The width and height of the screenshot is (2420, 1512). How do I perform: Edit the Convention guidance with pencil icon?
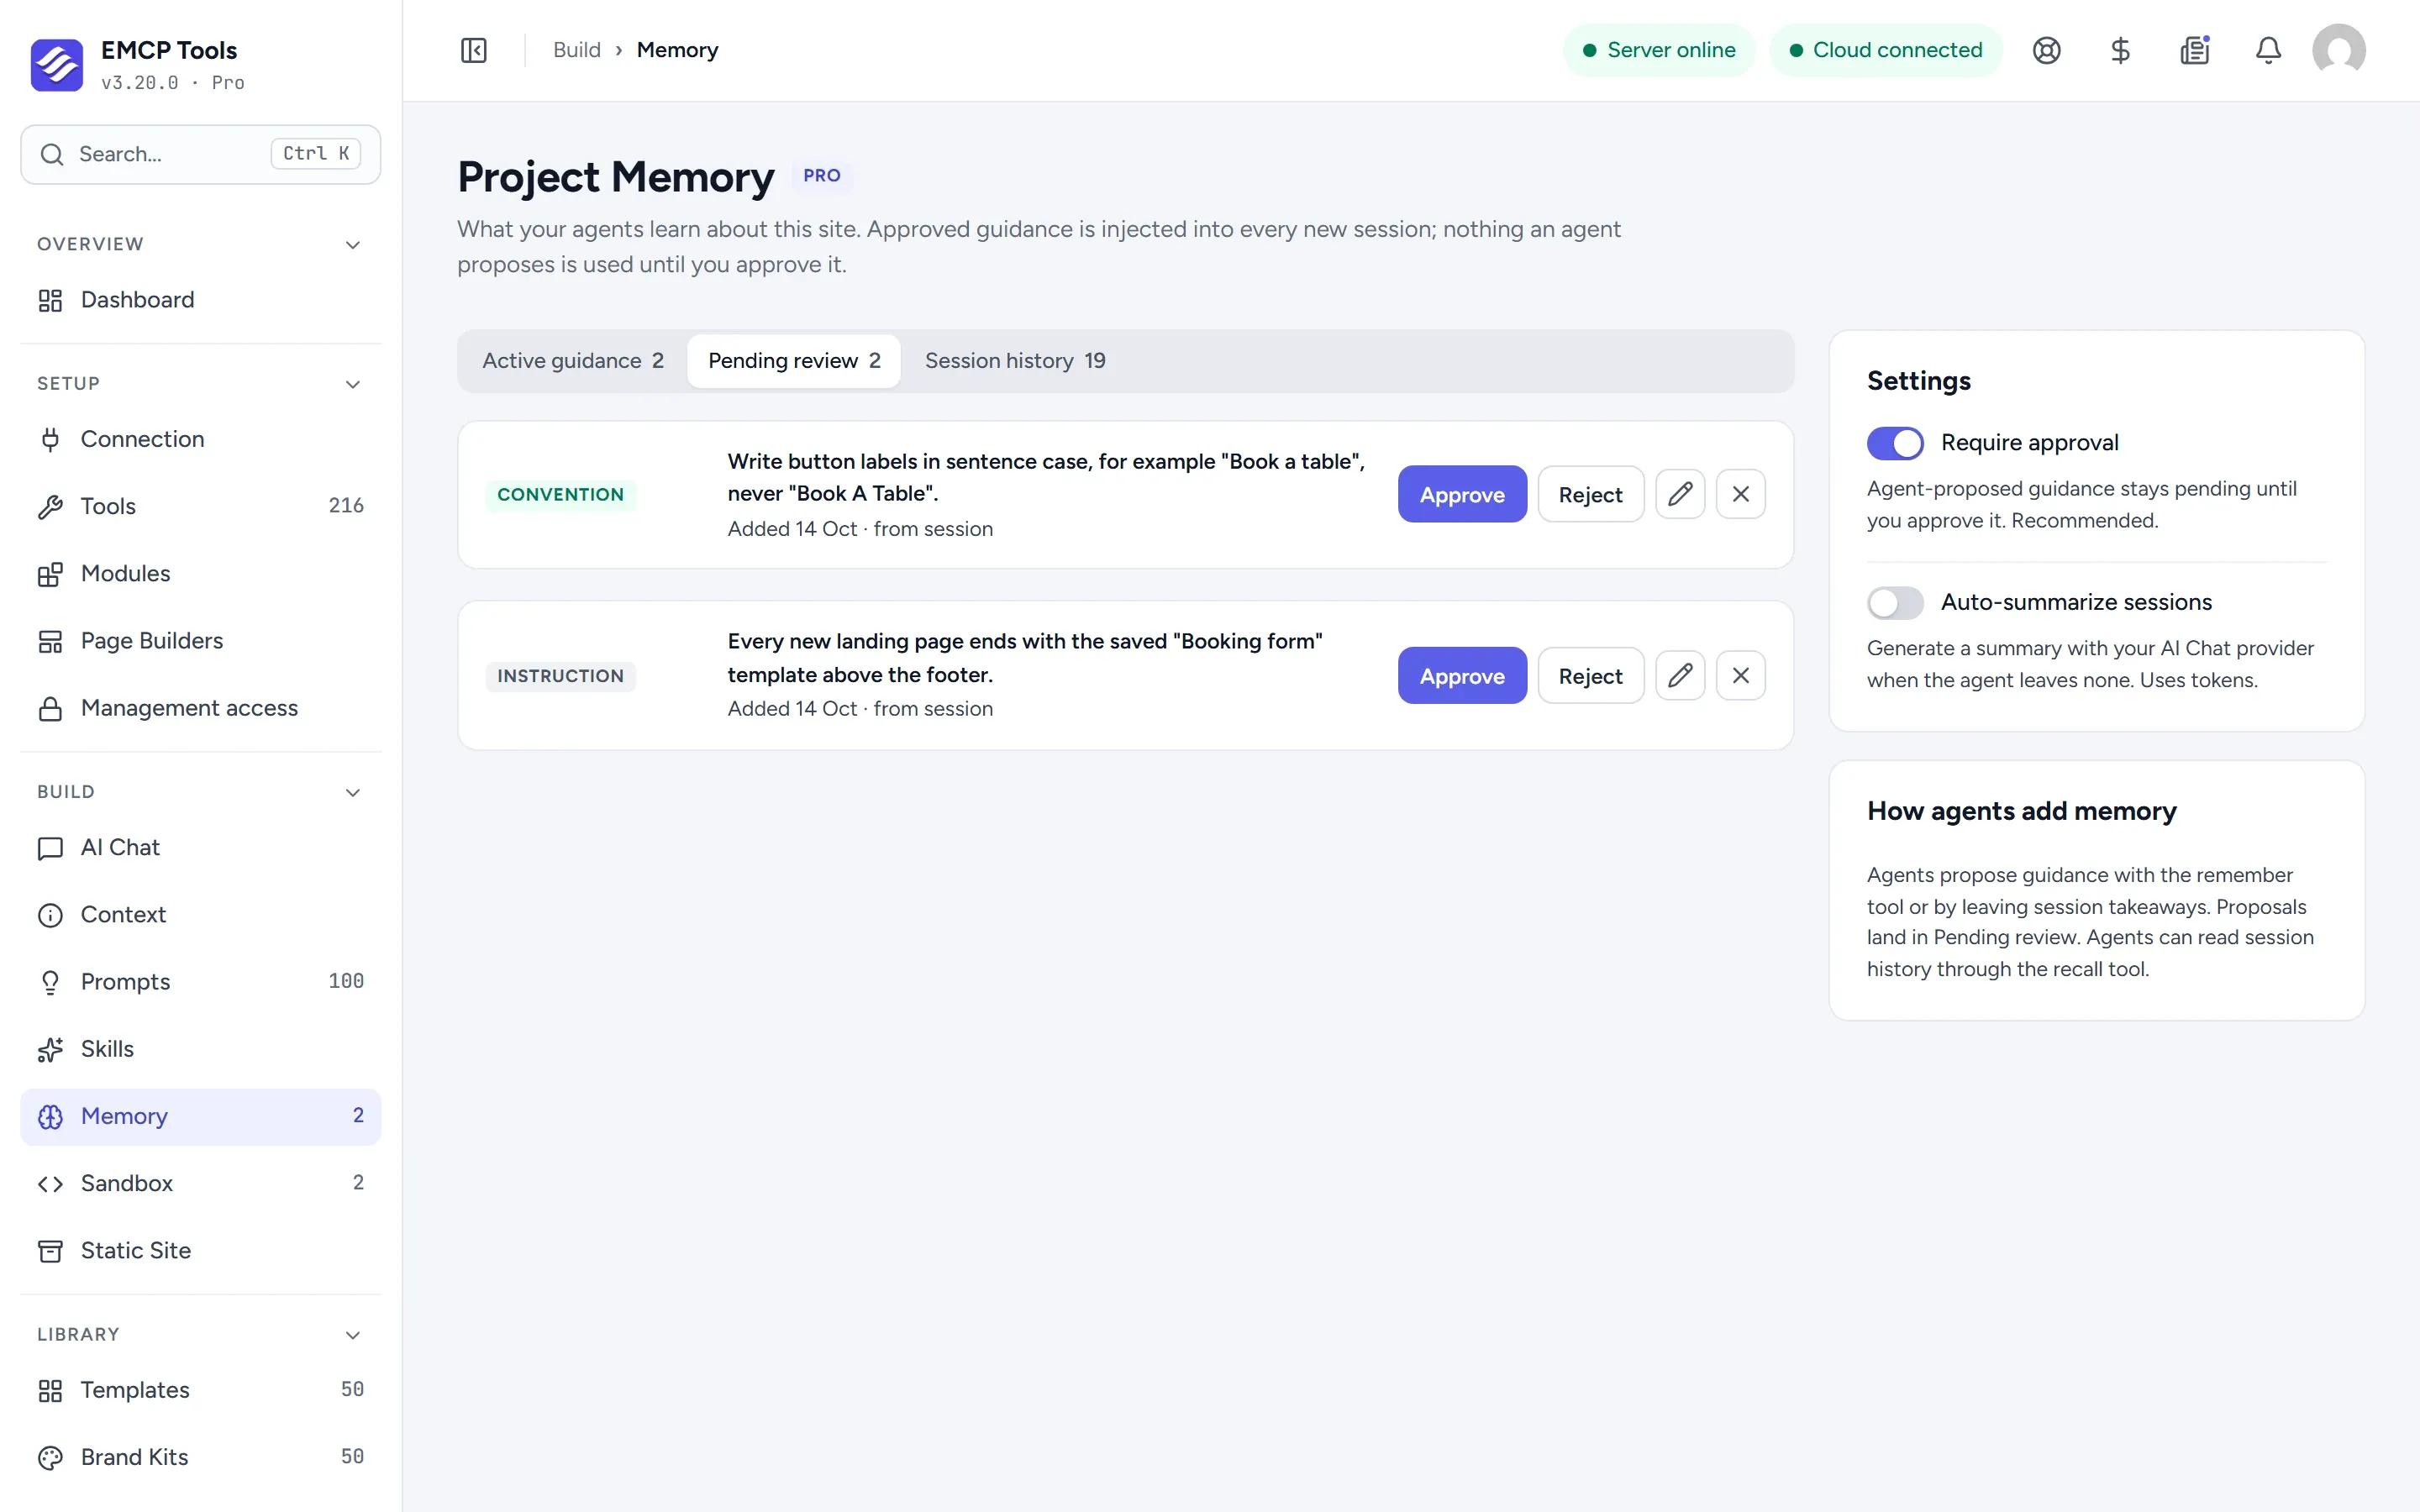click(x=1680, y=494)
